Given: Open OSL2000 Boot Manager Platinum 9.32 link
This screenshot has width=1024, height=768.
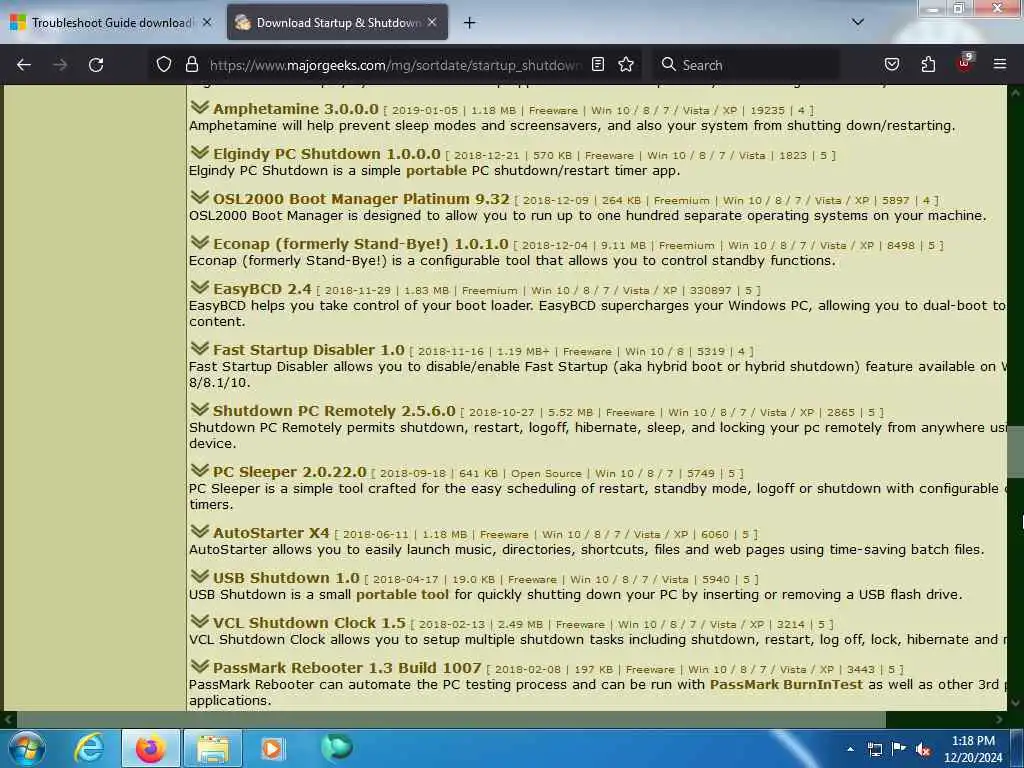Looking at the screenshot, I should pyautogui.click(x=360, y=199).
